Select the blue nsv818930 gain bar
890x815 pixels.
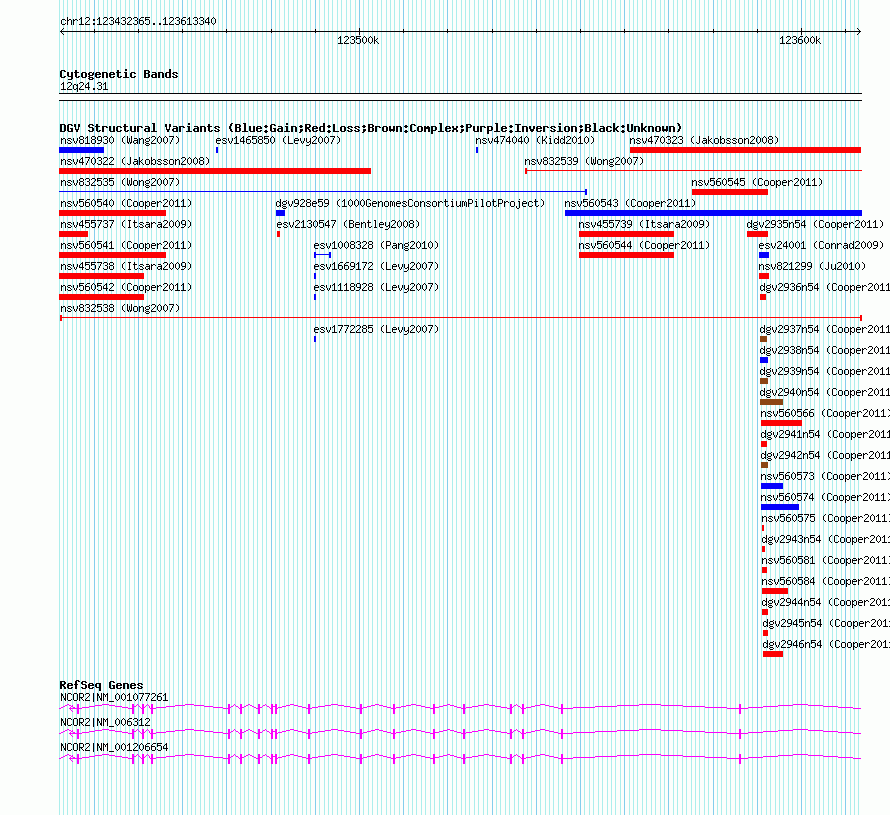pyautogui.click(x=82, y=150)
